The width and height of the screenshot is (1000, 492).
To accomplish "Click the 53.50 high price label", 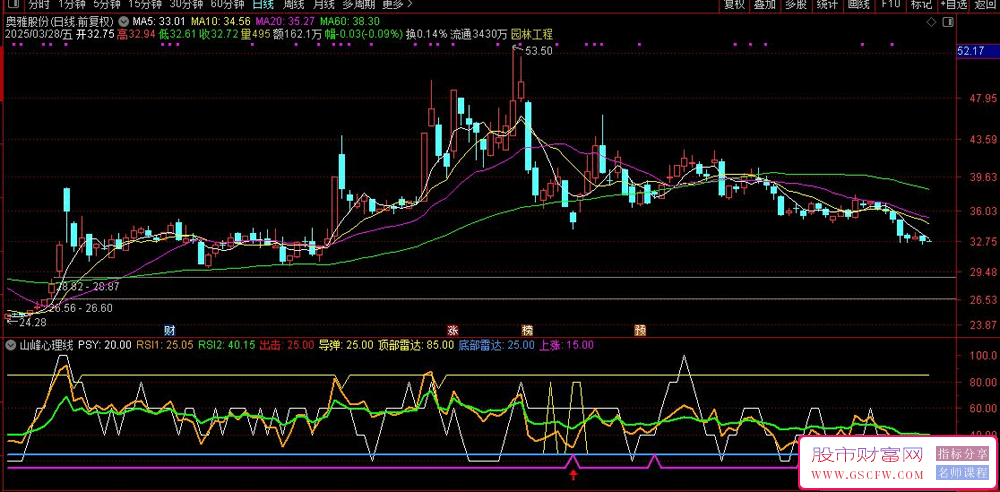I will click(538, 50).
